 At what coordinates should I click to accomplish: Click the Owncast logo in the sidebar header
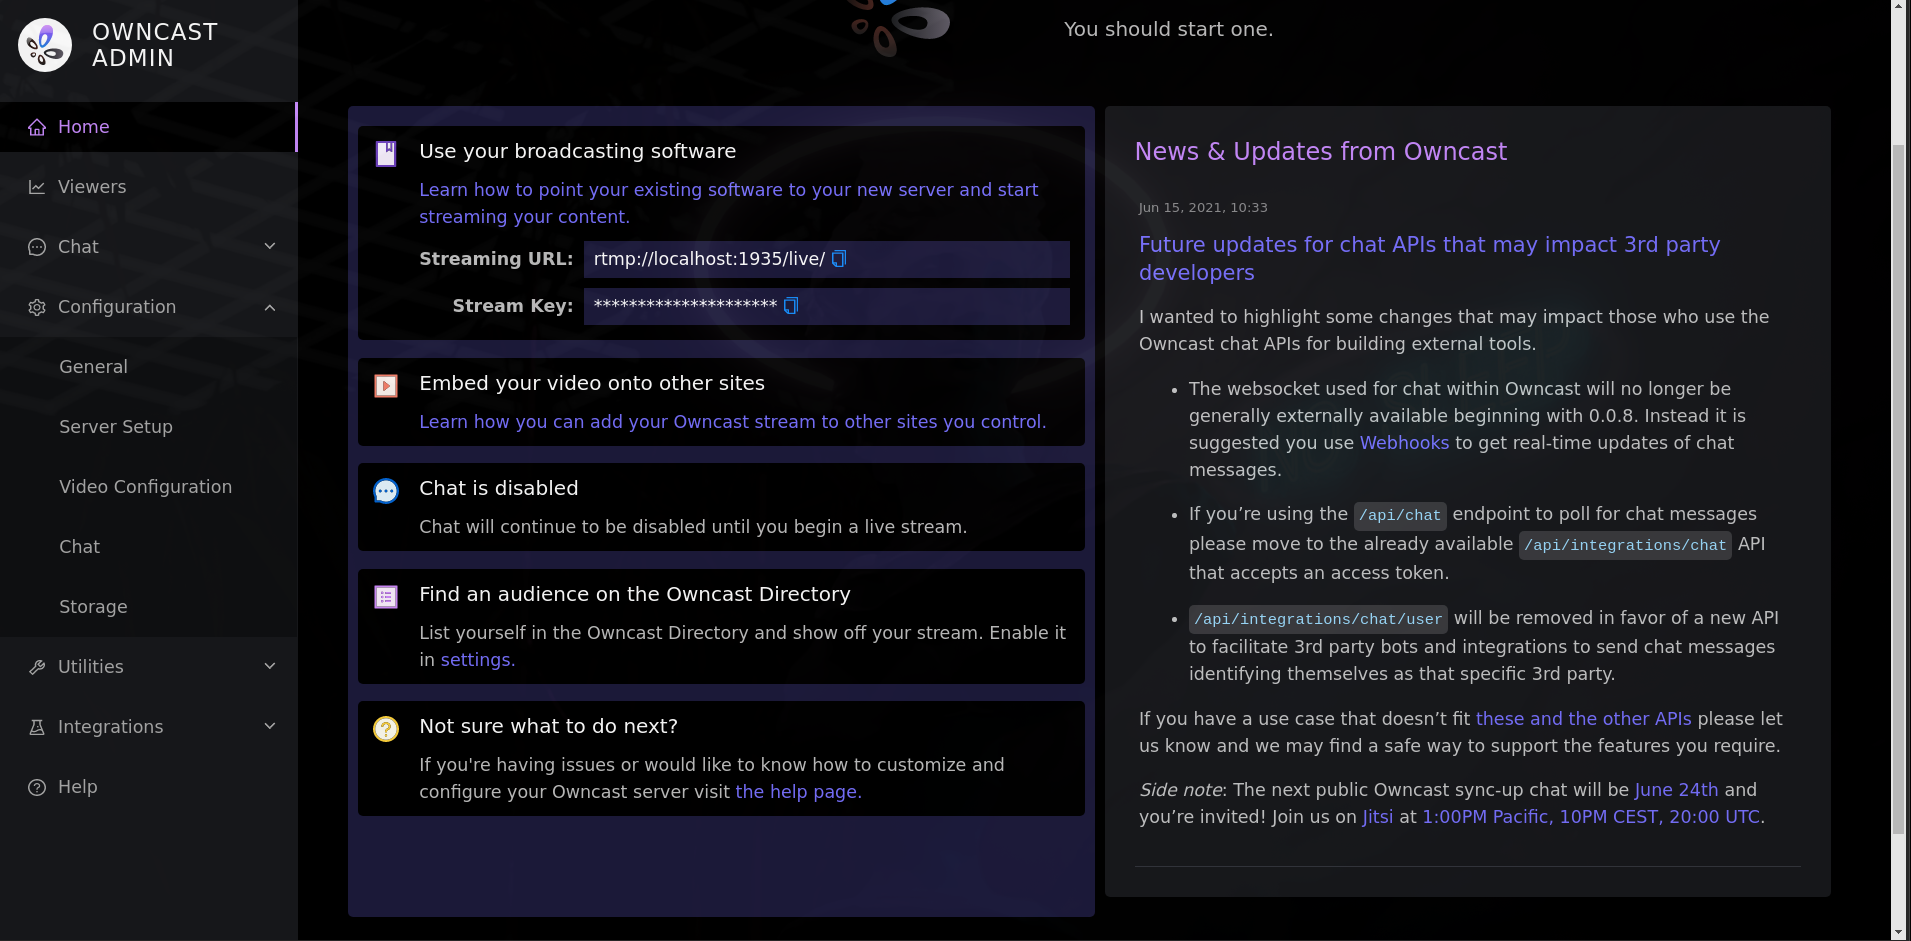44,44
